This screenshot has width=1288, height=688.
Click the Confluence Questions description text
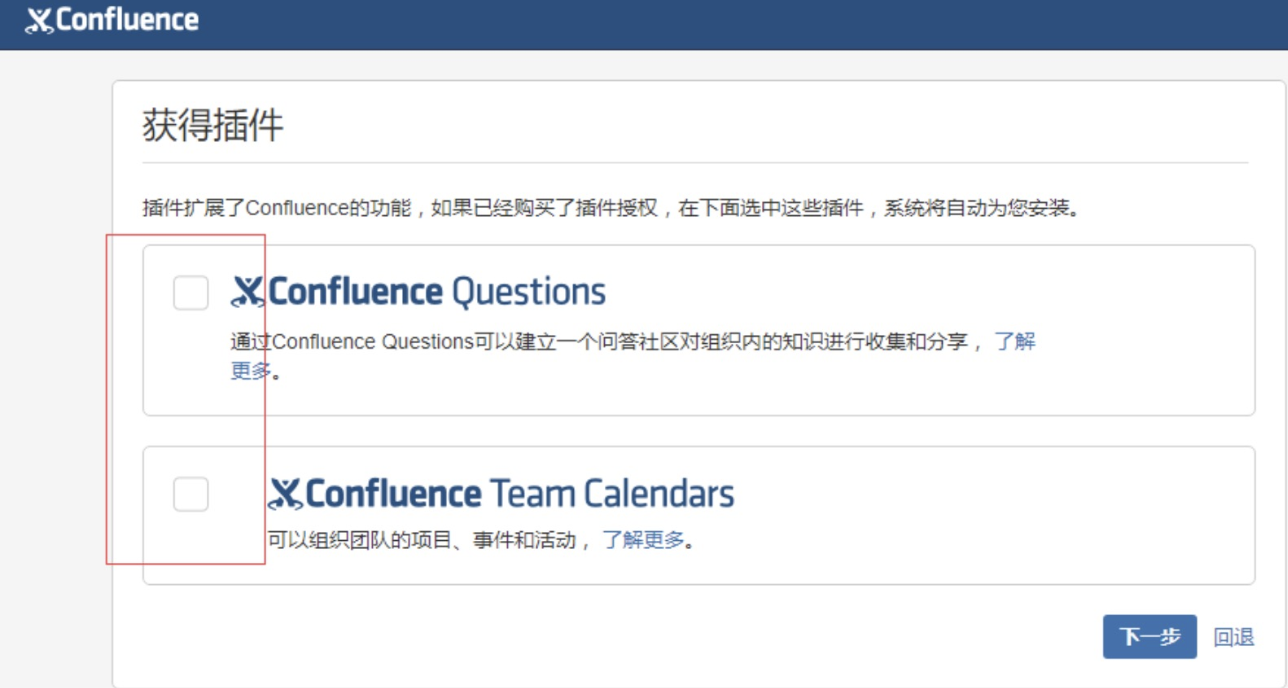click(x=600, y=342)
